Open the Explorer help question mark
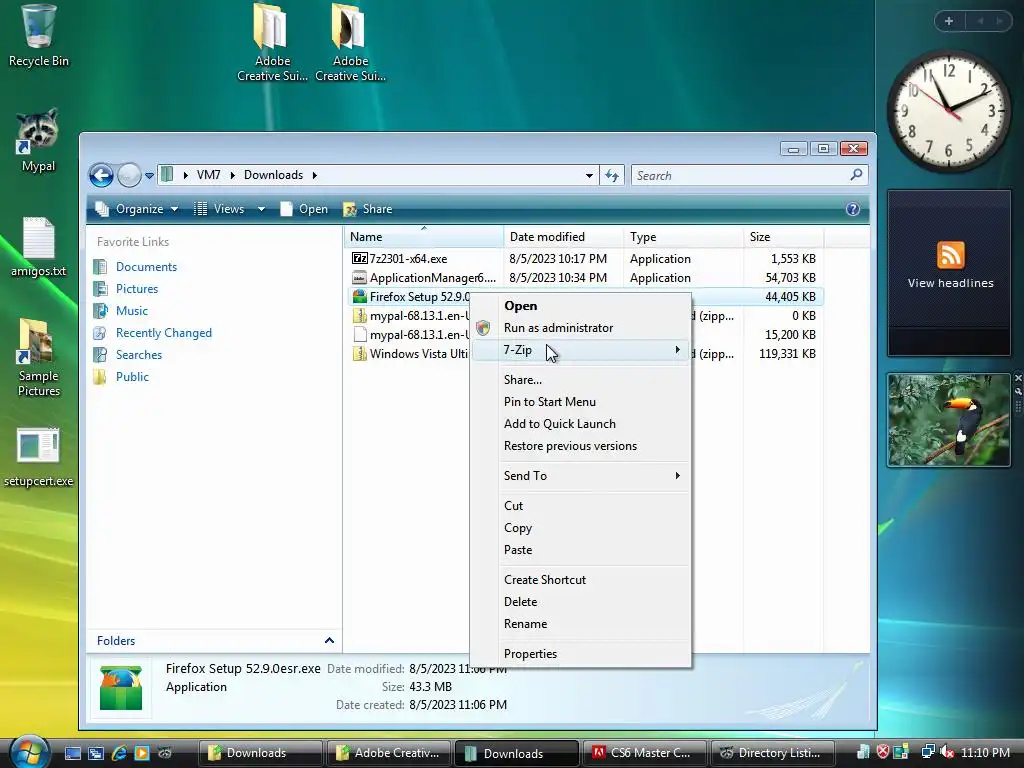The width and height of the screenshot is (1024, 768). (x=852, y=209)
